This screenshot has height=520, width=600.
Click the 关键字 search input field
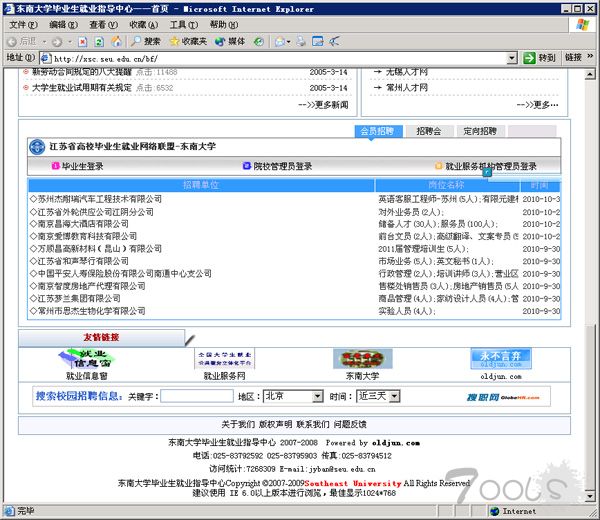[197, 396]
